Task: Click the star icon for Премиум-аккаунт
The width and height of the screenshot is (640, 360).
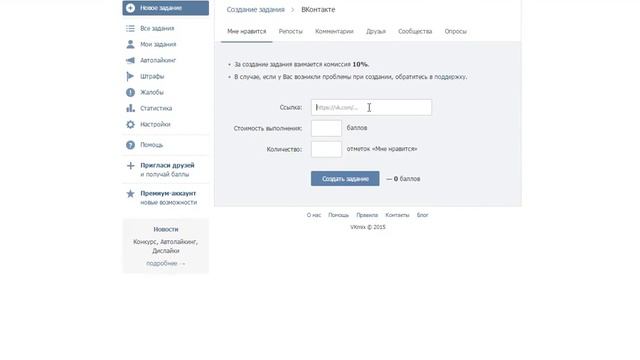Action: click(x=130, y=193)
